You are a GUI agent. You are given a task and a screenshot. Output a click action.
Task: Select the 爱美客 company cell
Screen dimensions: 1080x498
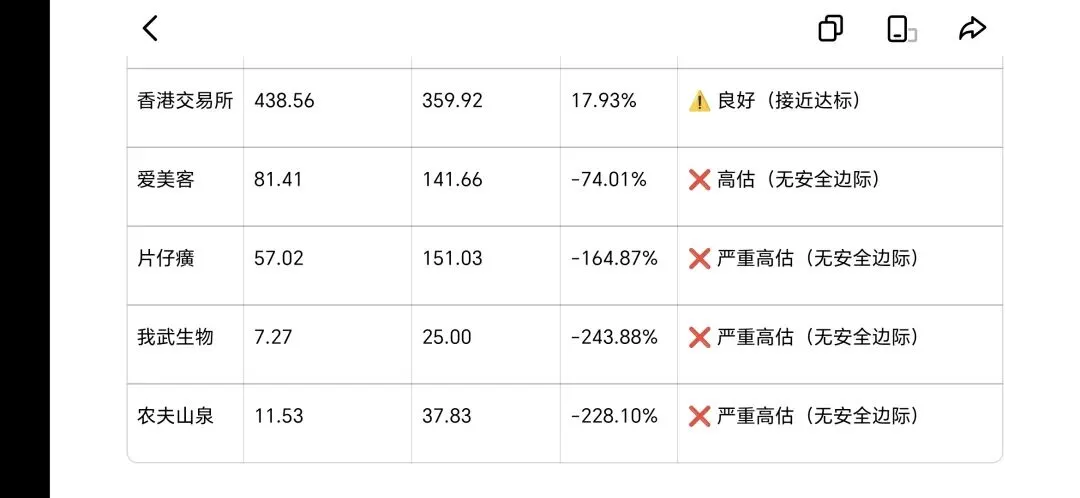[x=185, y=187]
